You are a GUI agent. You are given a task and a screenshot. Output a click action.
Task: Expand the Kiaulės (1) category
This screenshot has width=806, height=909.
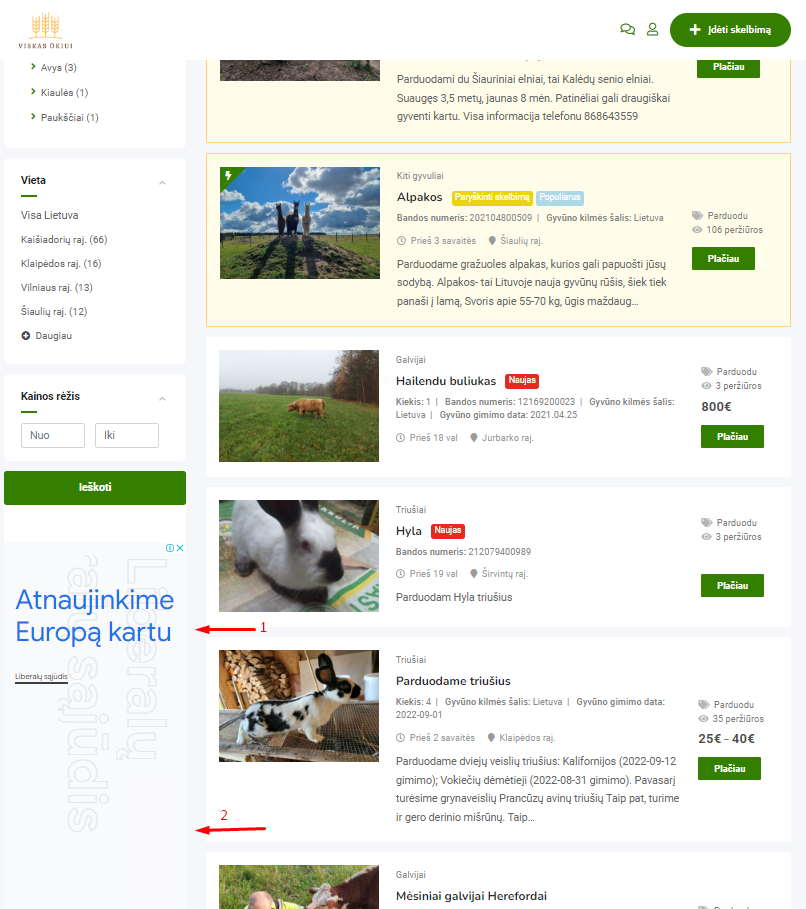33,92
